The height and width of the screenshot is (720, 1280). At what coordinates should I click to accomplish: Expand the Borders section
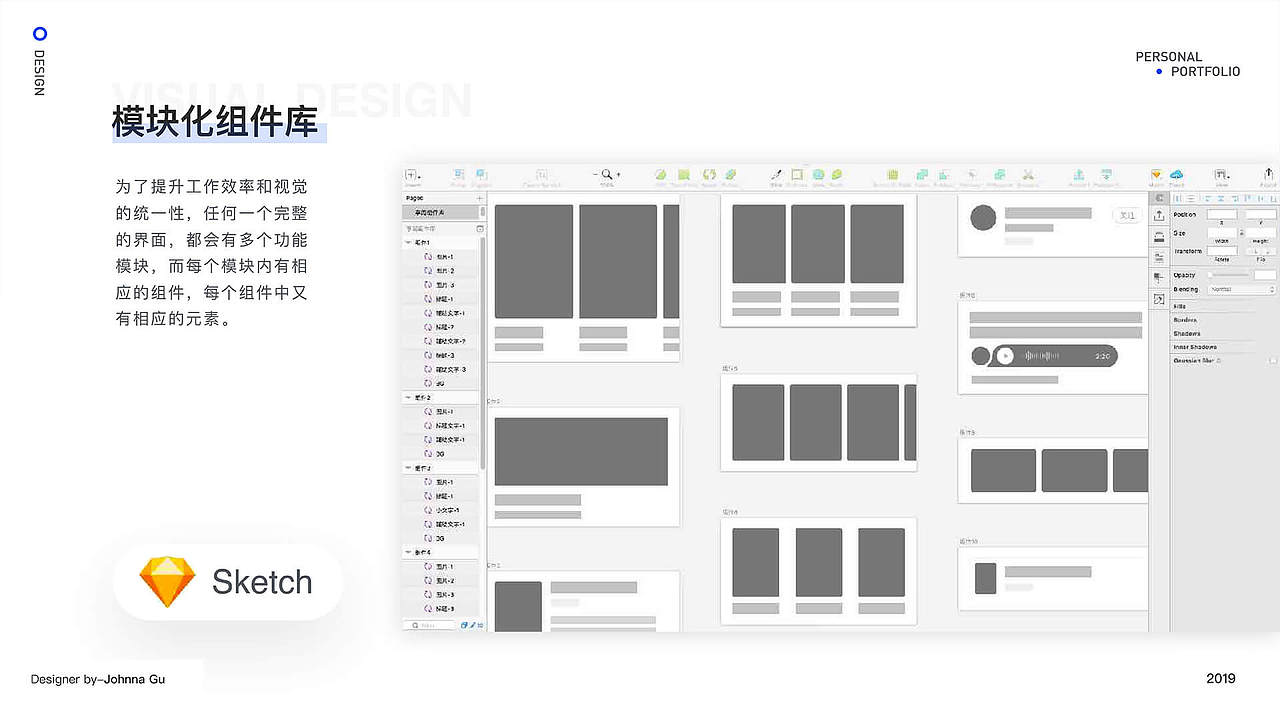(x=1185, y=320)
